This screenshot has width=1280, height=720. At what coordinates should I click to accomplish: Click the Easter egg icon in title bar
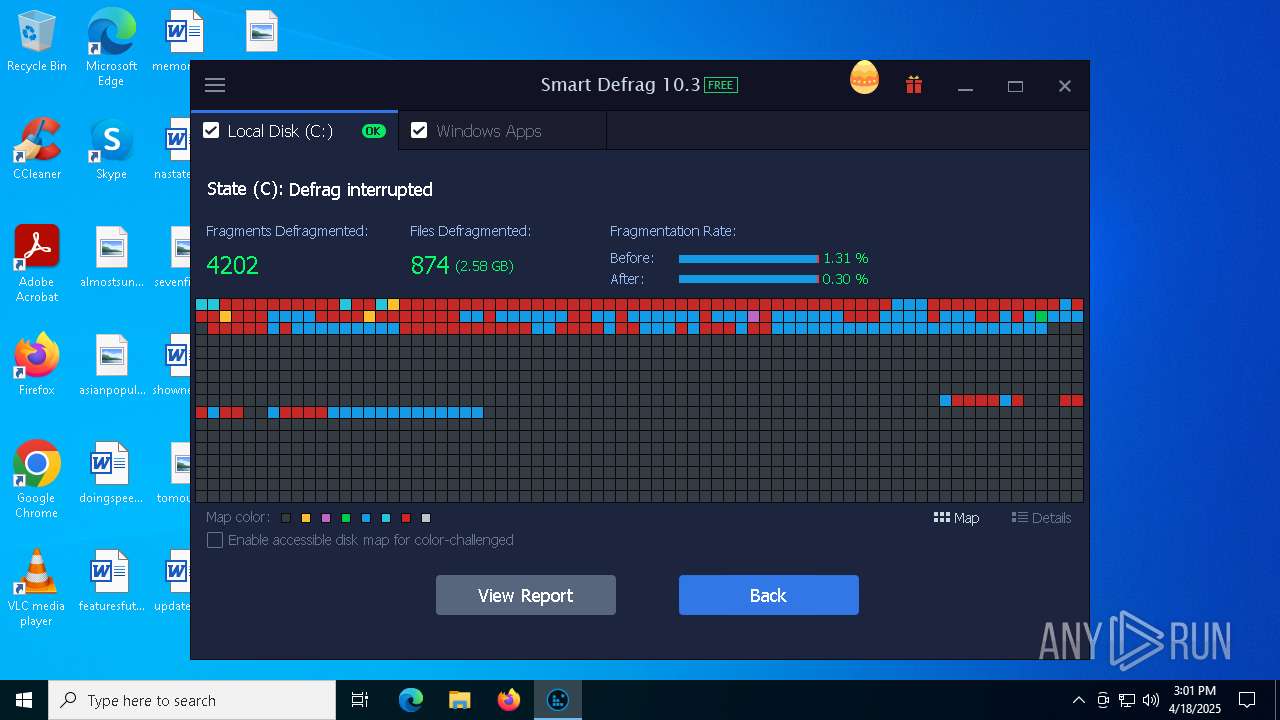pyautogui.click(x=864, y=78)
